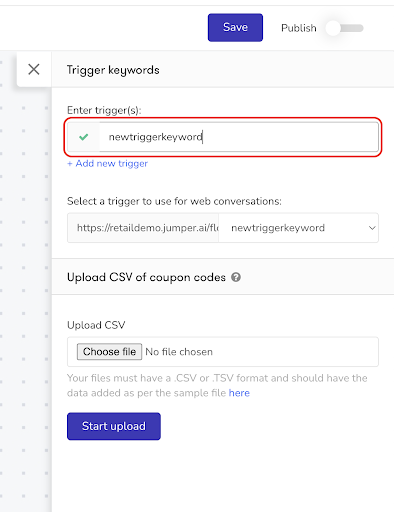Open help tooltip for coupon codes CSV
Image resolution: width=394 pixels, height=512 pixels.
coord(236,277)
